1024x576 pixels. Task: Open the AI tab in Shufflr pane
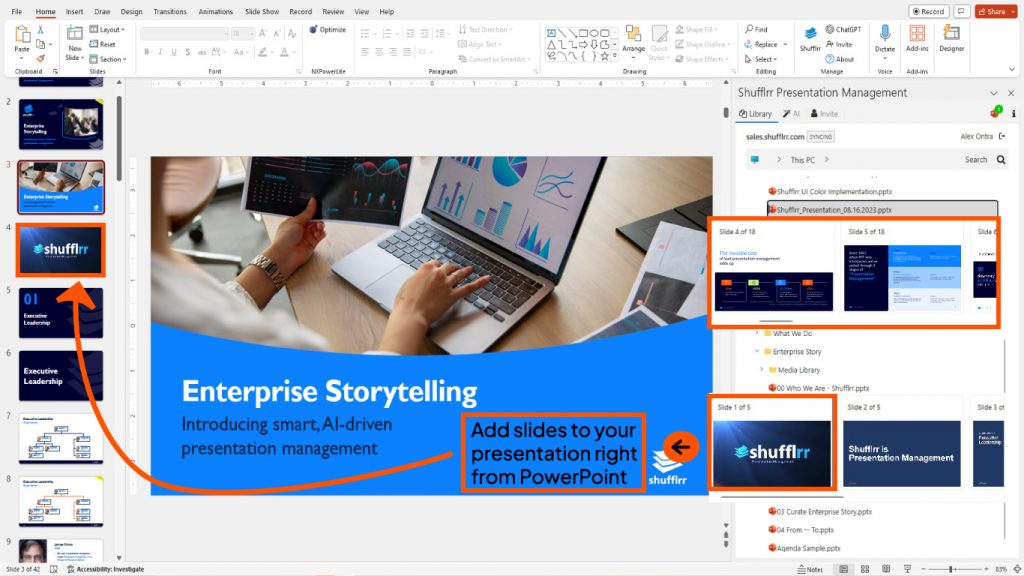(x=791, y=114)
